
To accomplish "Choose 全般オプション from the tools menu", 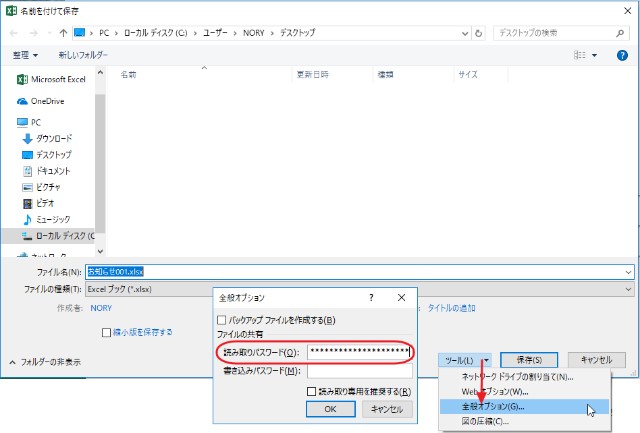I will click(493, 406).
